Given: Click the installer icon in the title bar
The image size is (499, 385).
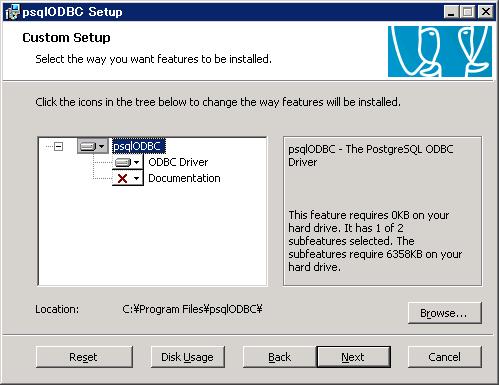Looking at the screenshot, I should point(12,12).
